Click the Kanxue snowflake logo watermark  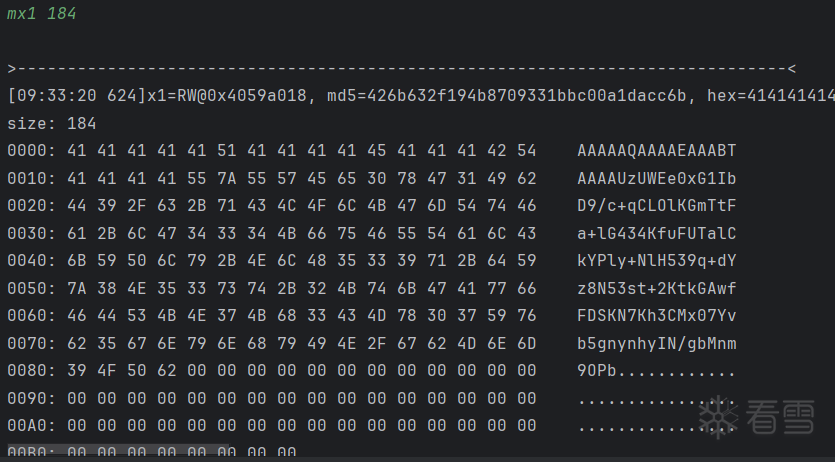(718, 418)
